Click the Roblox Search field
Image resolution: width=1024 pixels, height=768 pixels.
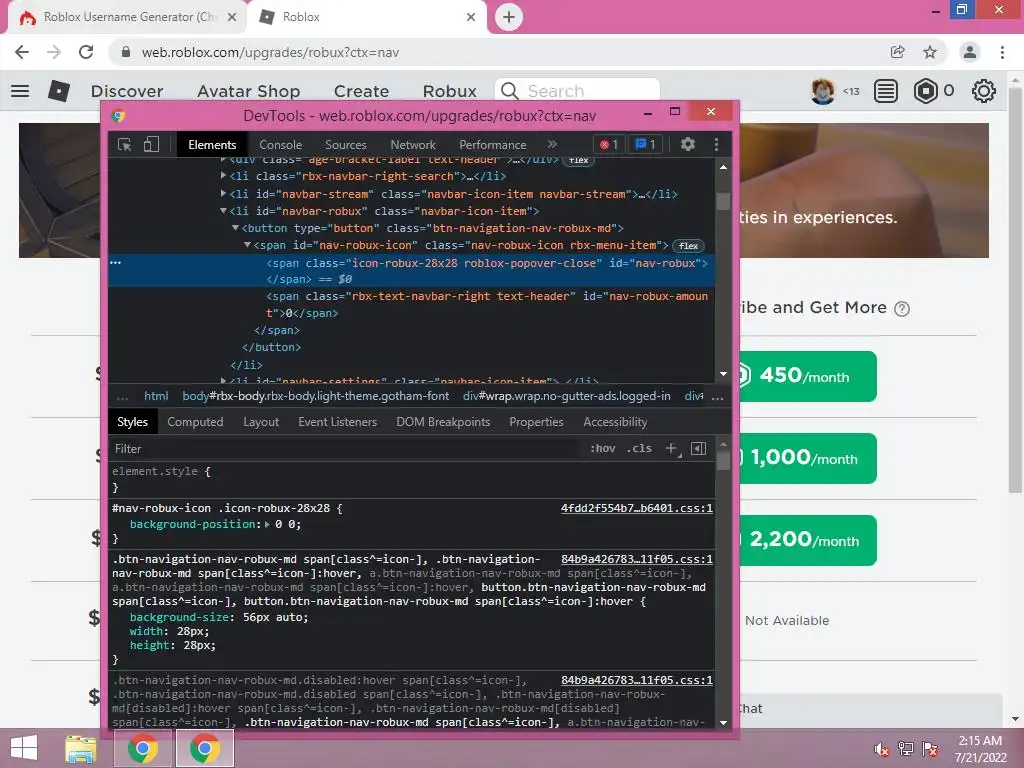pyautogui.click(x=577, y=89)
